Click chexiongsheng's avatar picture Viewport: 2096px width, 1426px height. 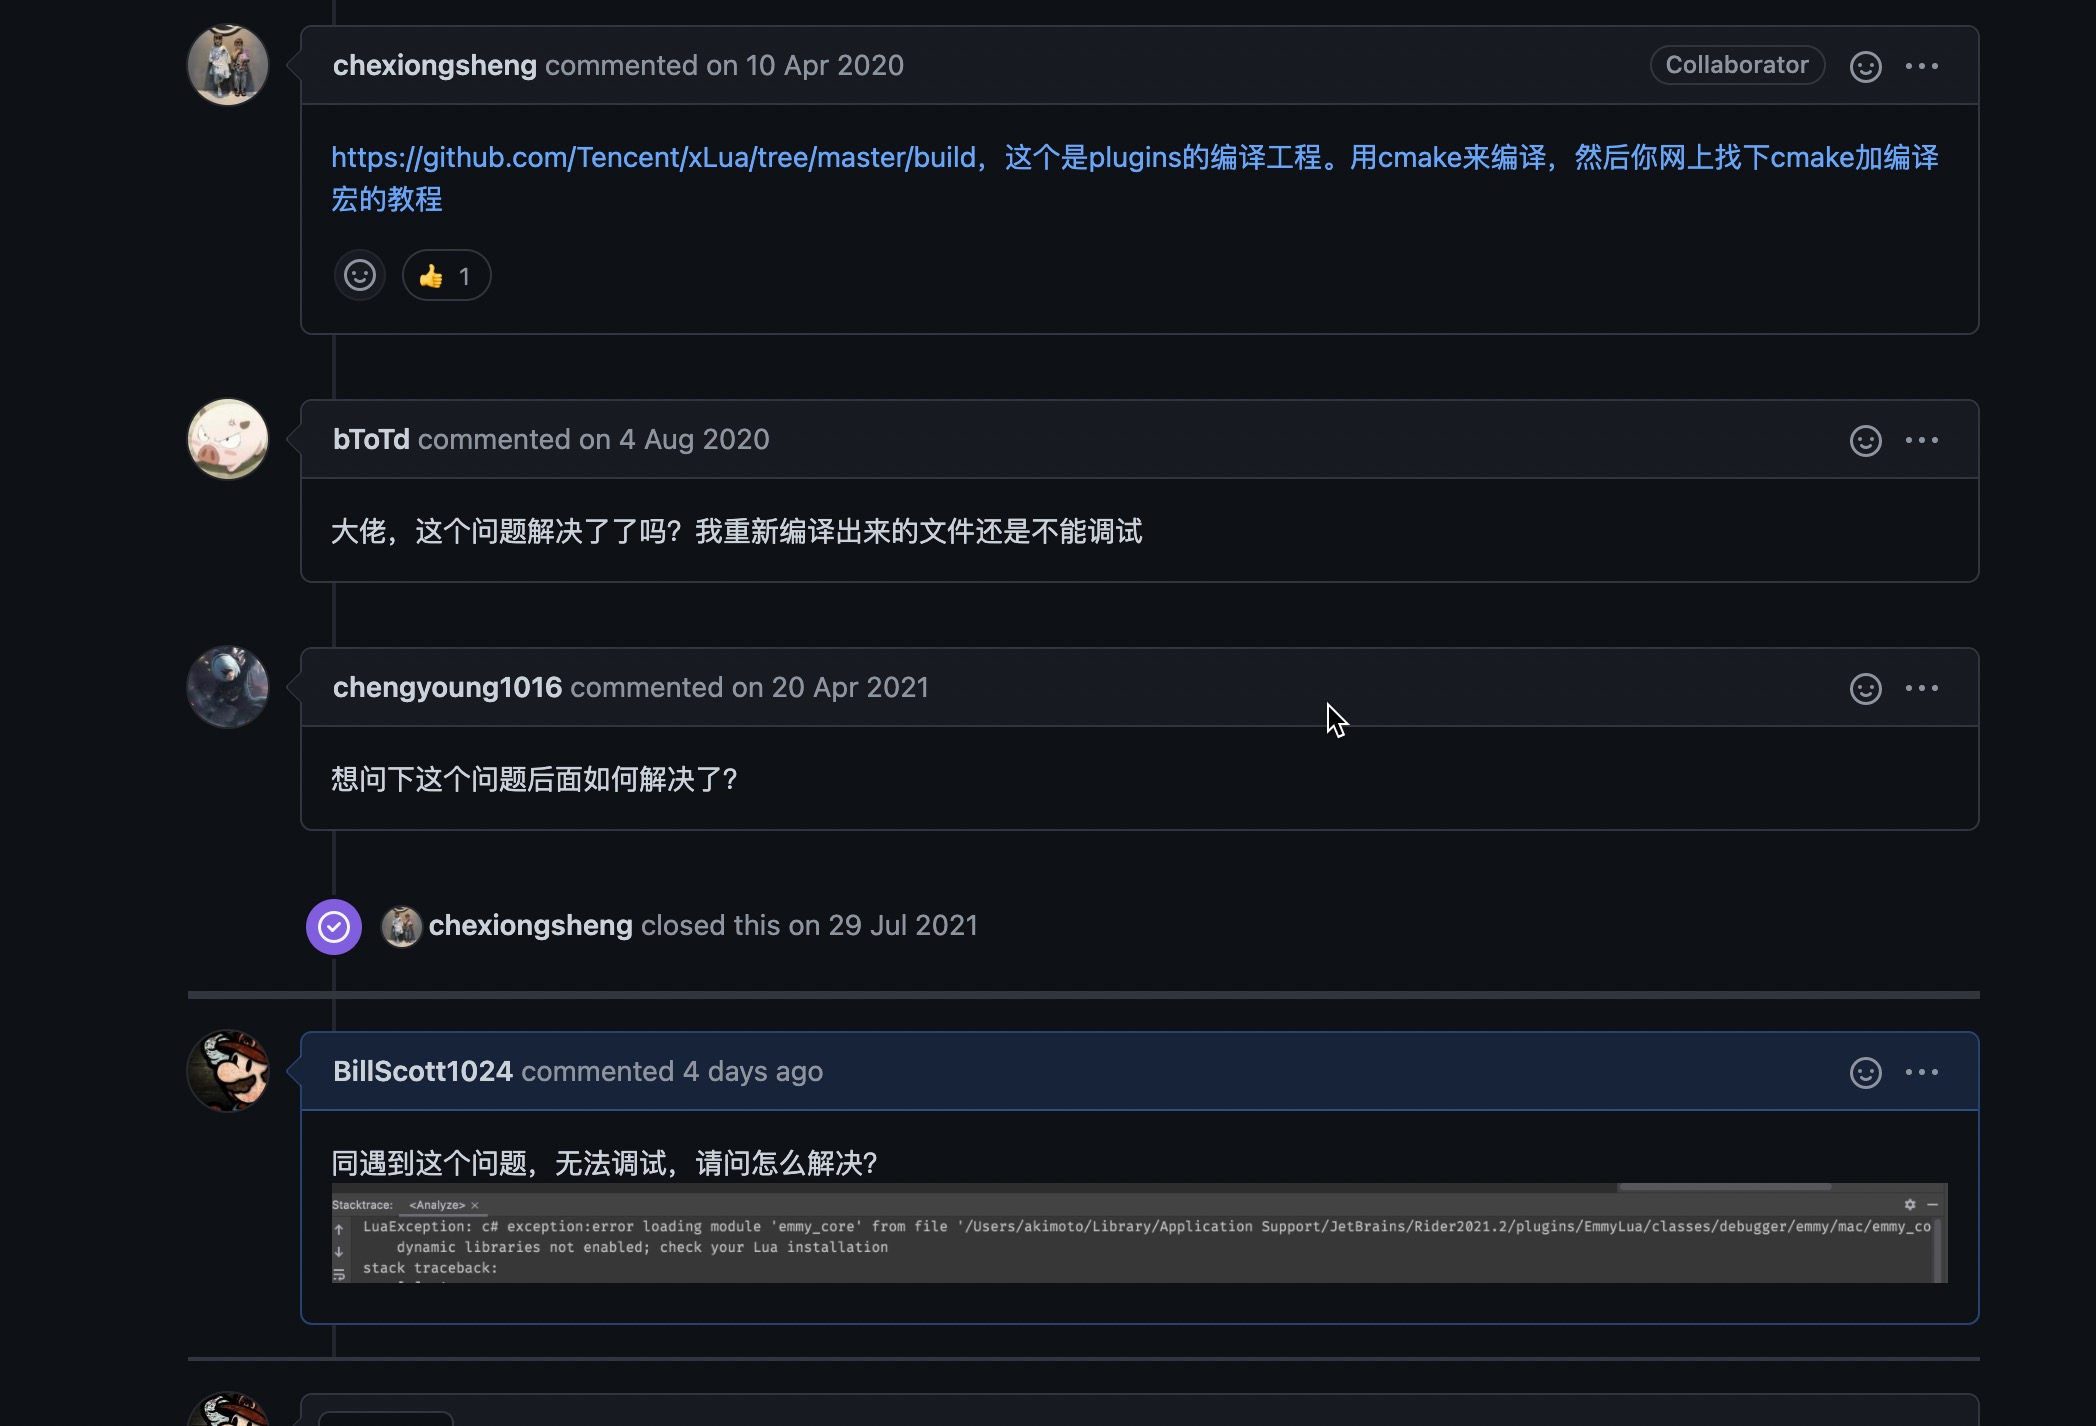(228, 64)
